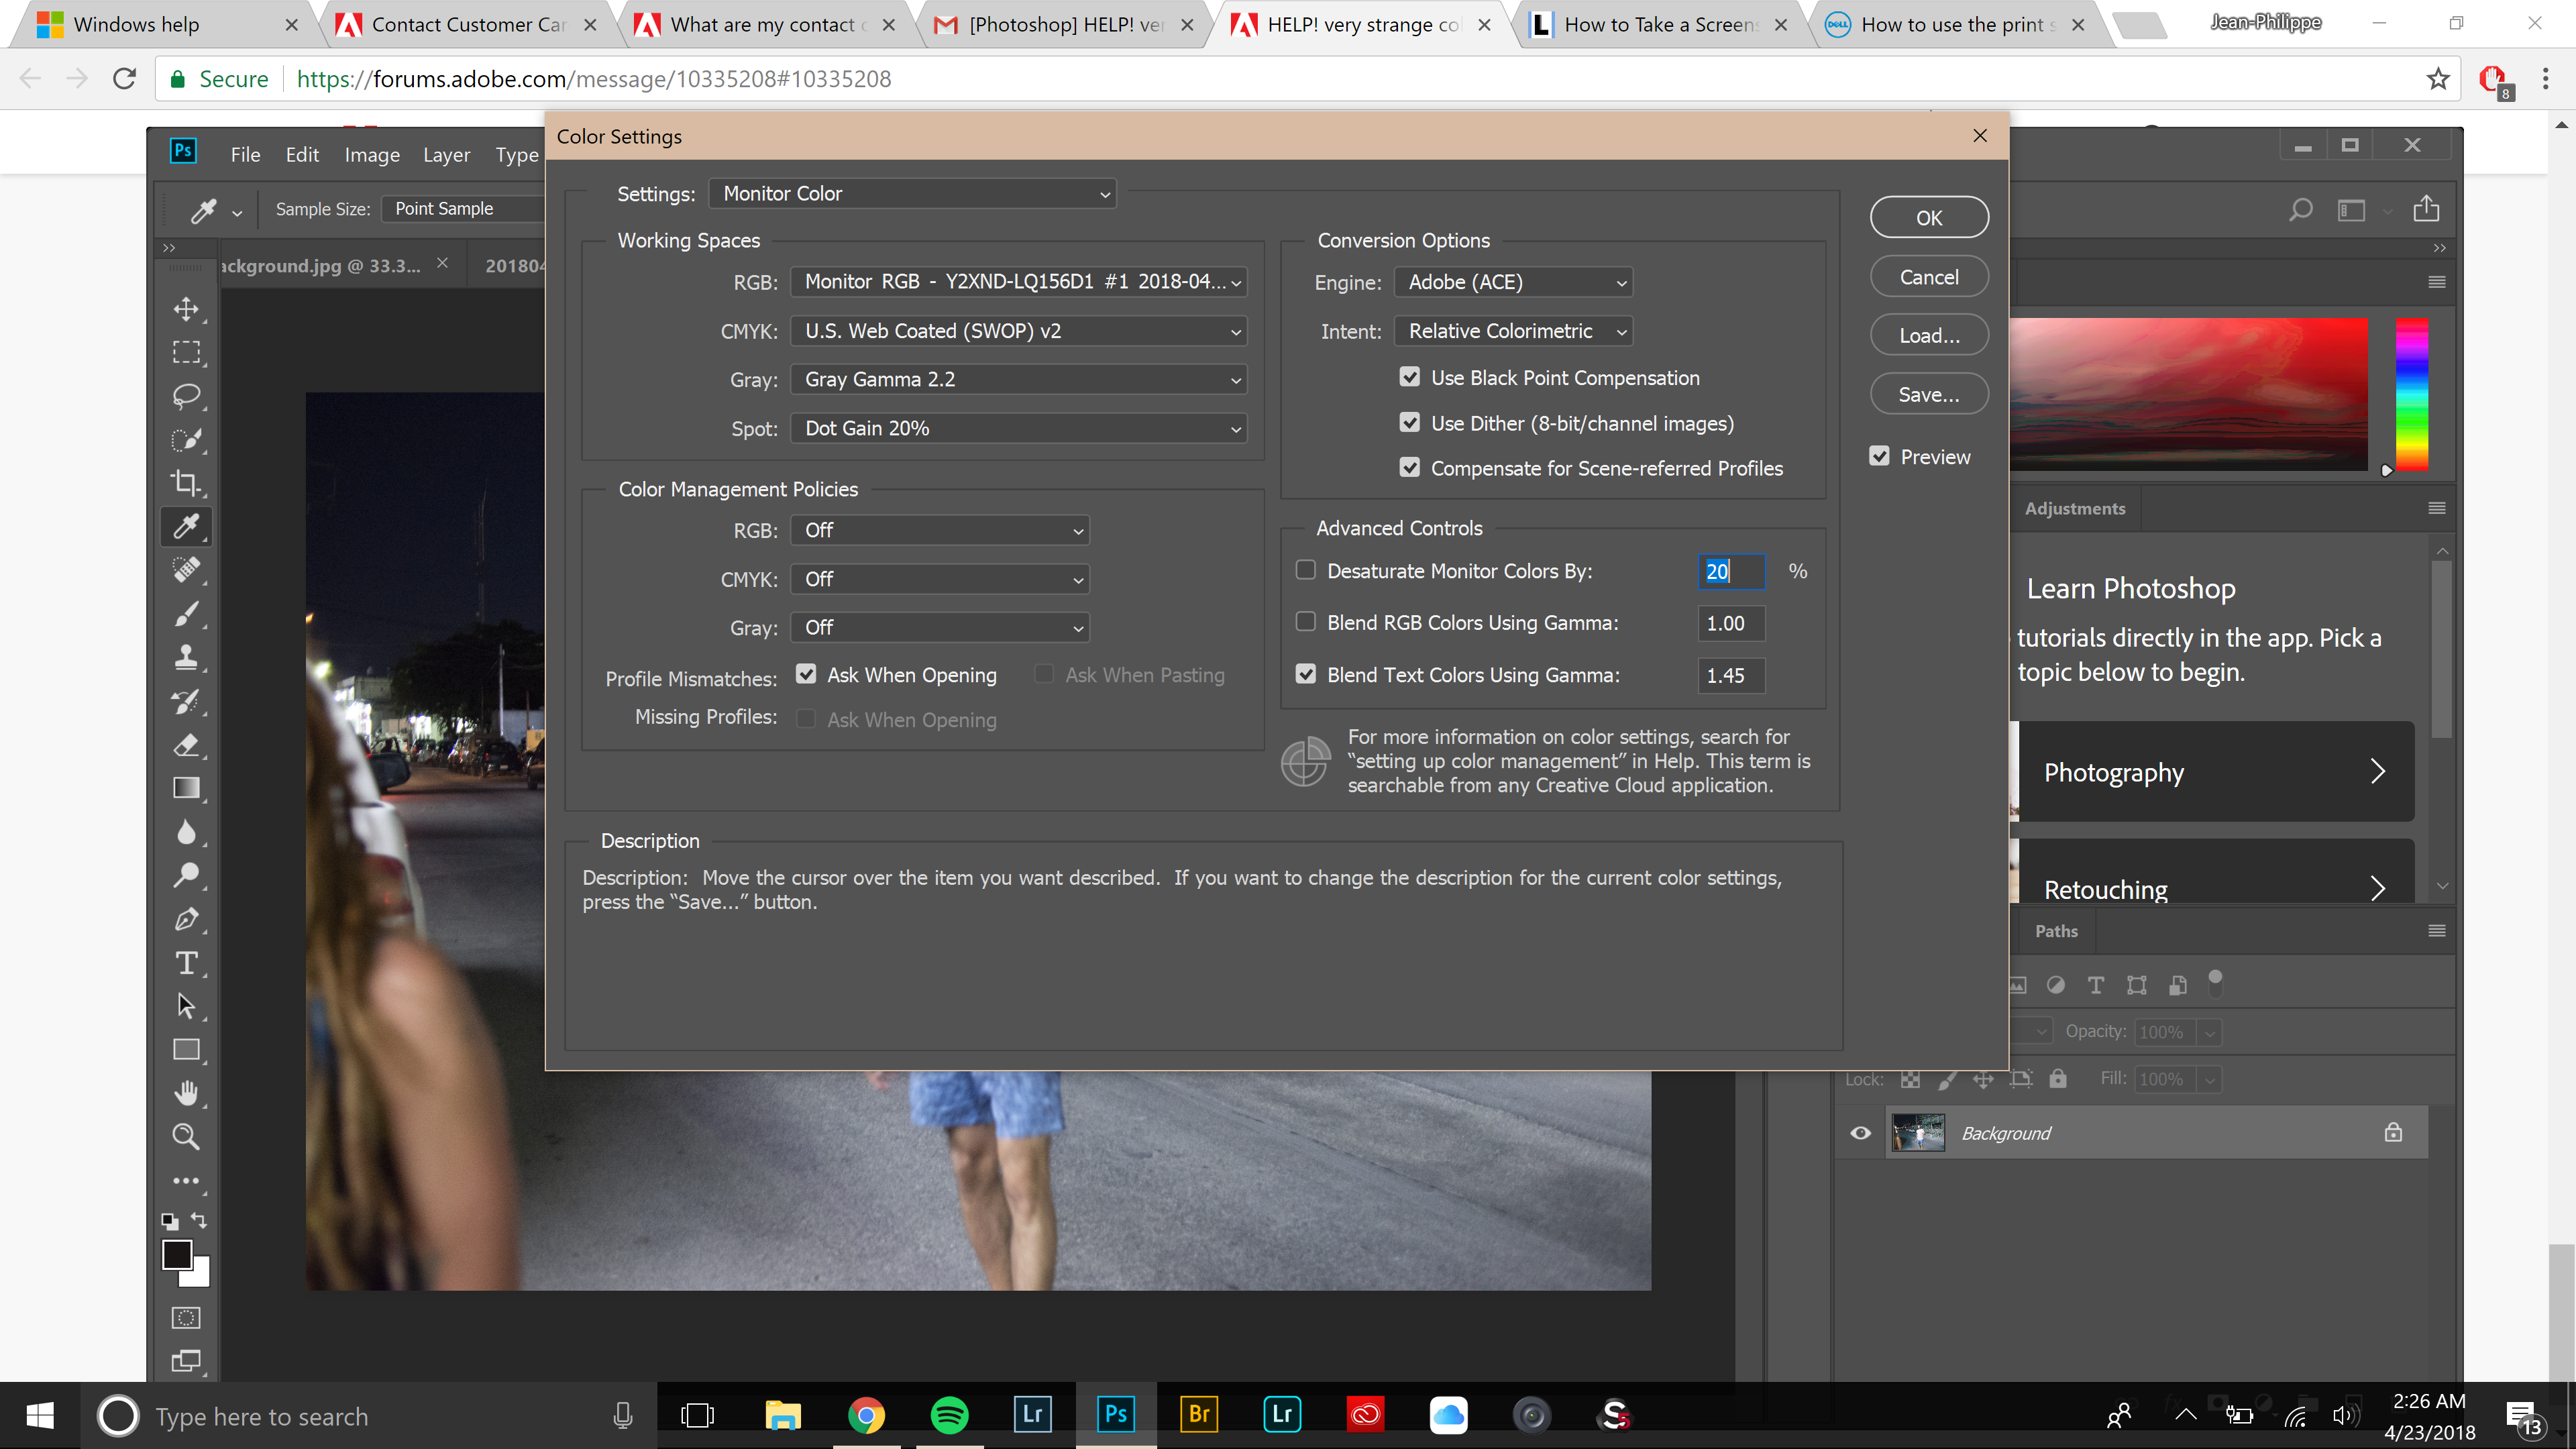
Task: Select the Brush tool
Action: pos(186,613)
